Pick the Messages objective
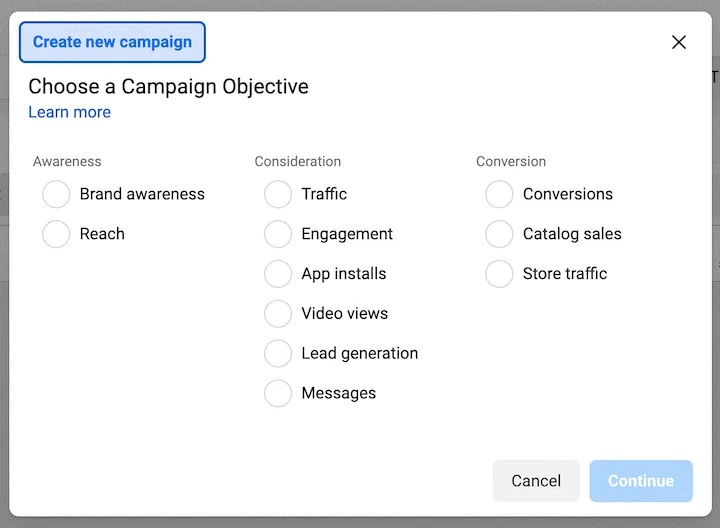The image size is (720, 528). (x=278, y=393)
